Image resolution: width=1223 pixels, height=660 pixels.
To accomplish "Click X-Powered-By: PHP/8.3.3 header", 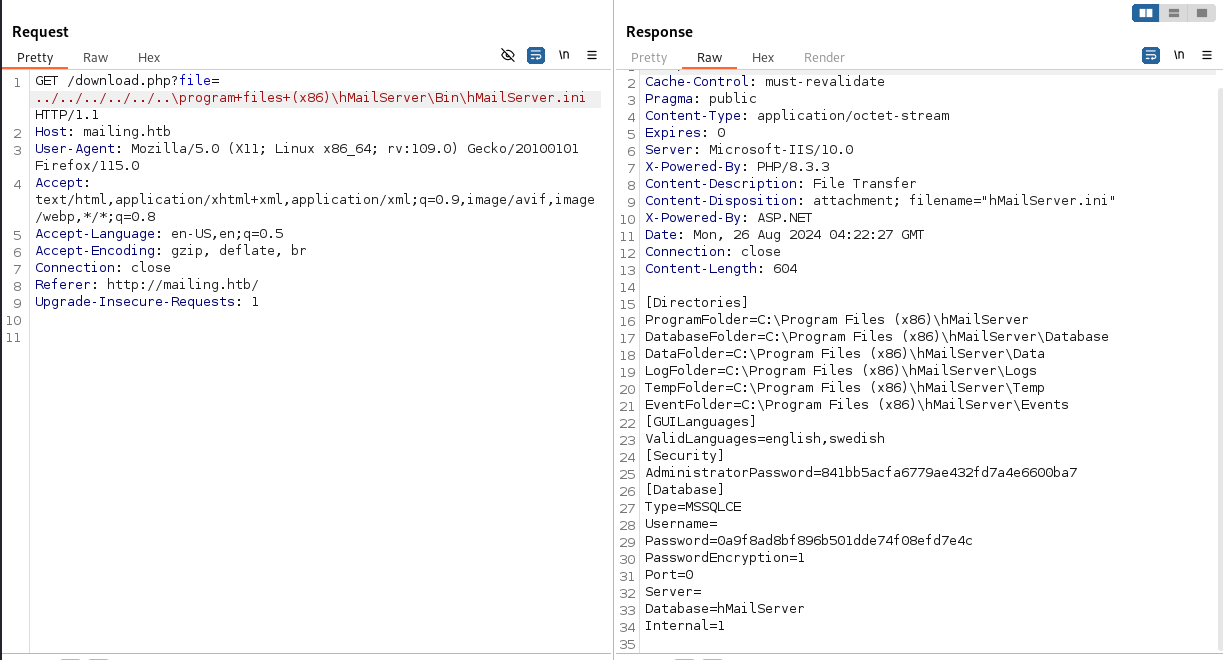I will 737,167.
